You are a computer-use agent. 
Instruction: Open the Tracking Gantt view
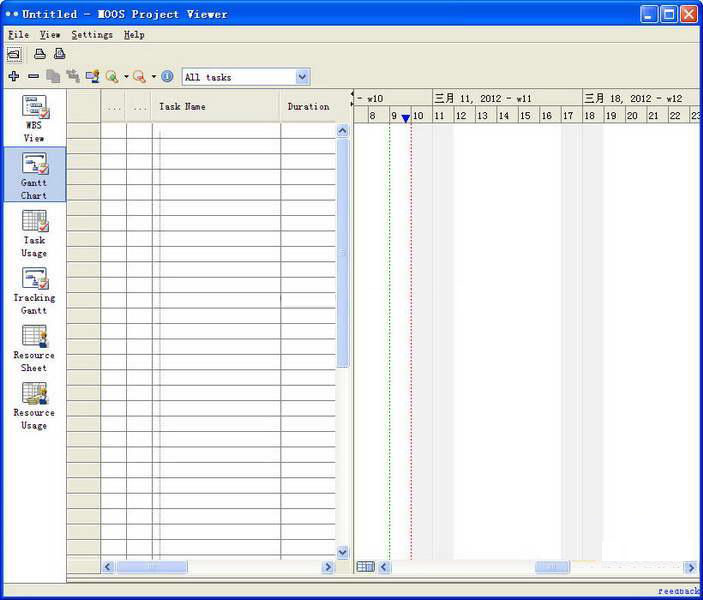click(x=34, y=291)
